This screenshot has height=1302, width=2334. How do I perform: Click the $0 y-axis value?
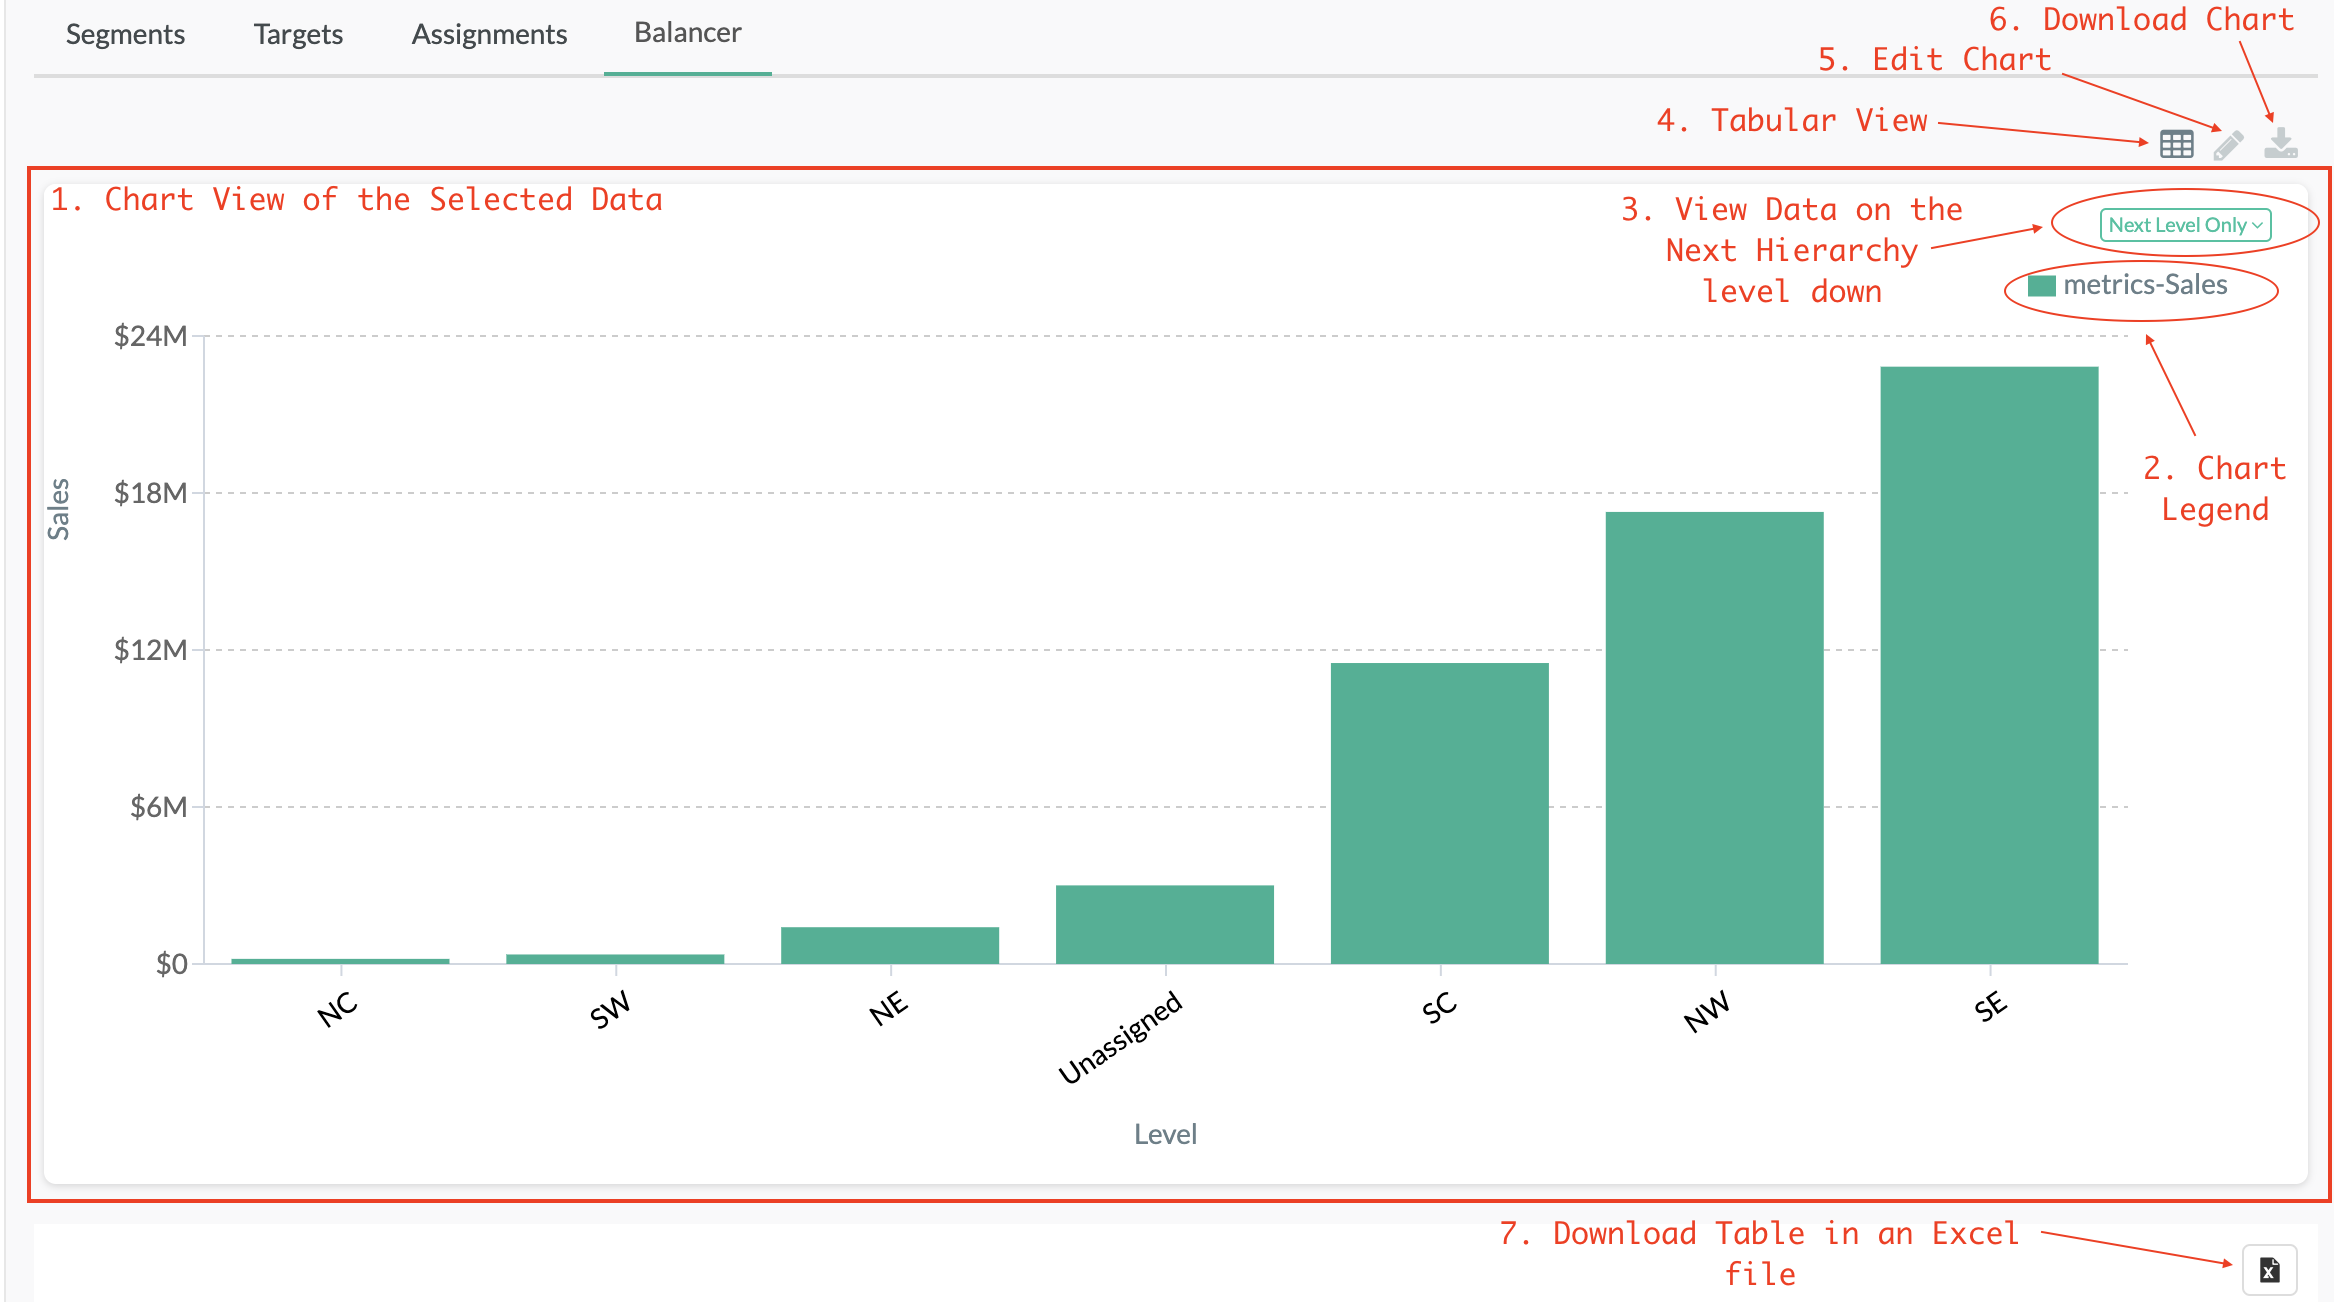[x=171, y=964]
